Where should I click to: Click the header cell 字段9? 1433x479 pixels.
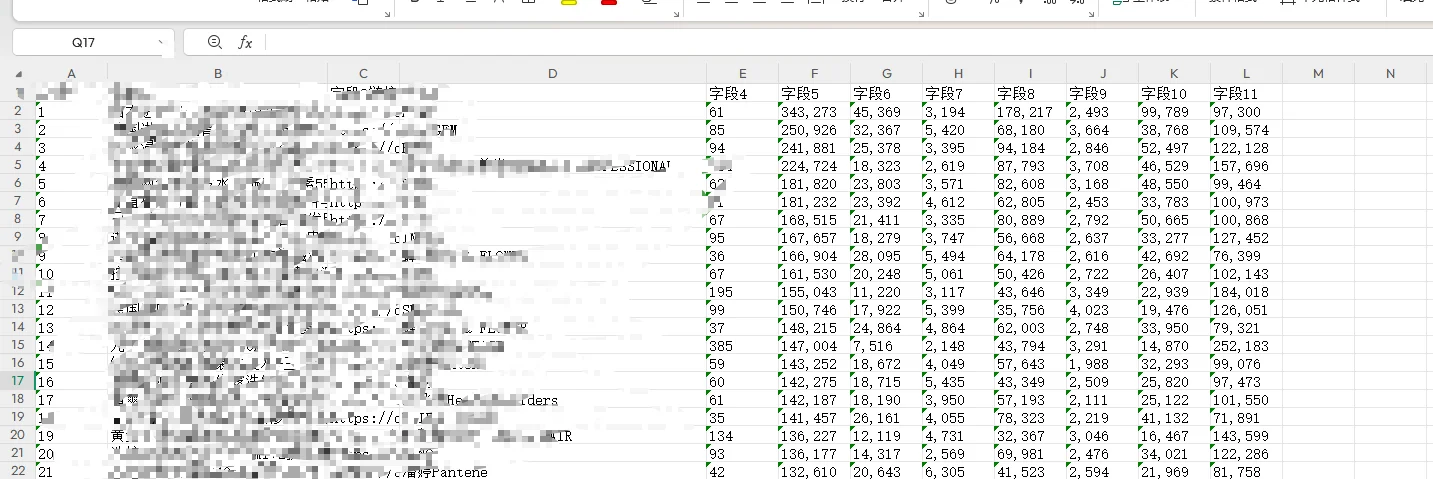pos(1102,93)
